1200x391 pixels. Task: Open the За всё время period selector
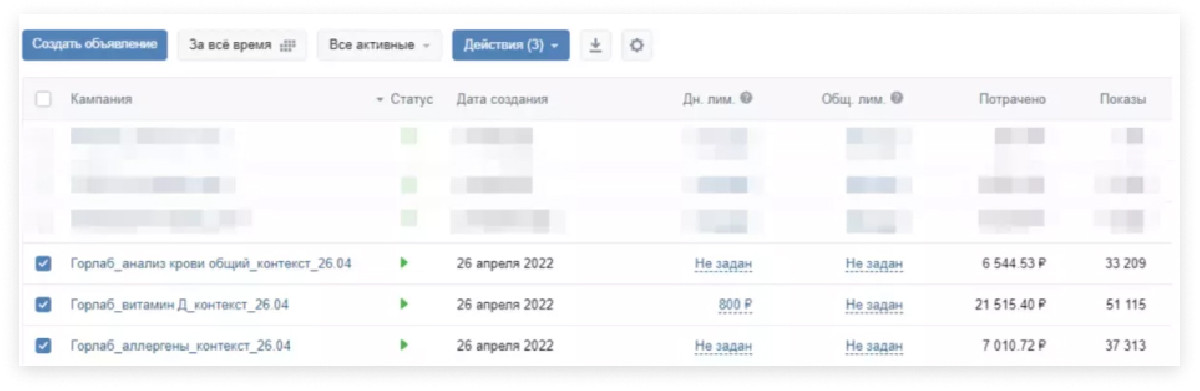coord(242,46)
